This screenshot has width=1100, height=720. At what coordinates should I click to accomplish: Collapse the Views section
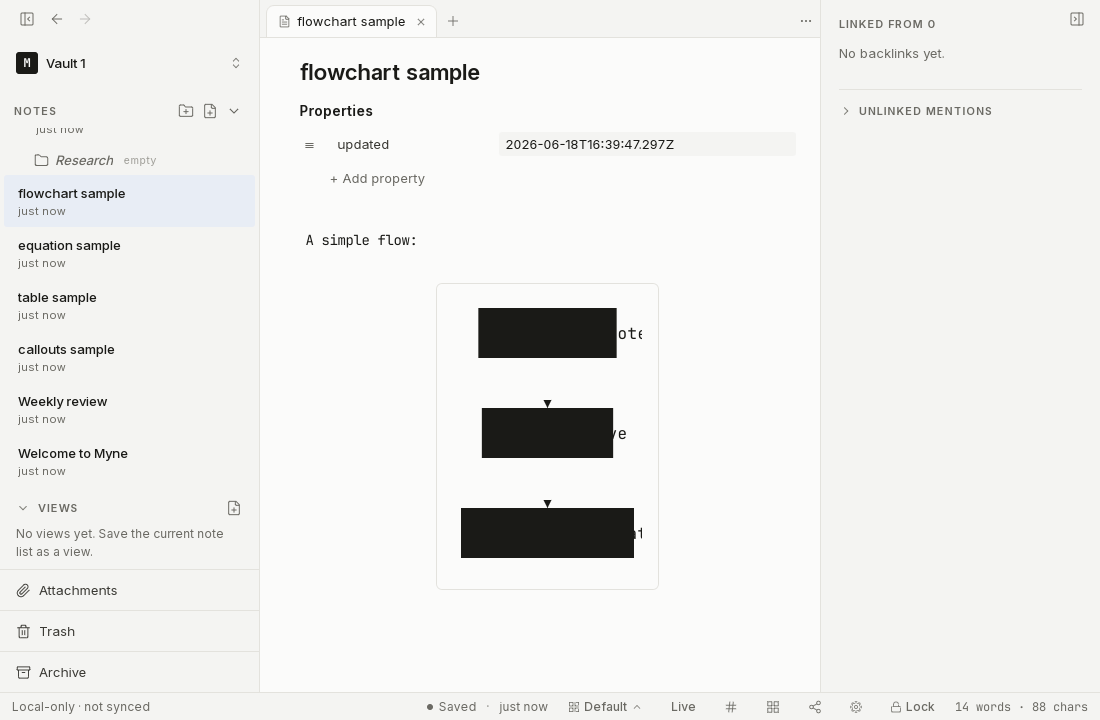[x=23, y=508]
